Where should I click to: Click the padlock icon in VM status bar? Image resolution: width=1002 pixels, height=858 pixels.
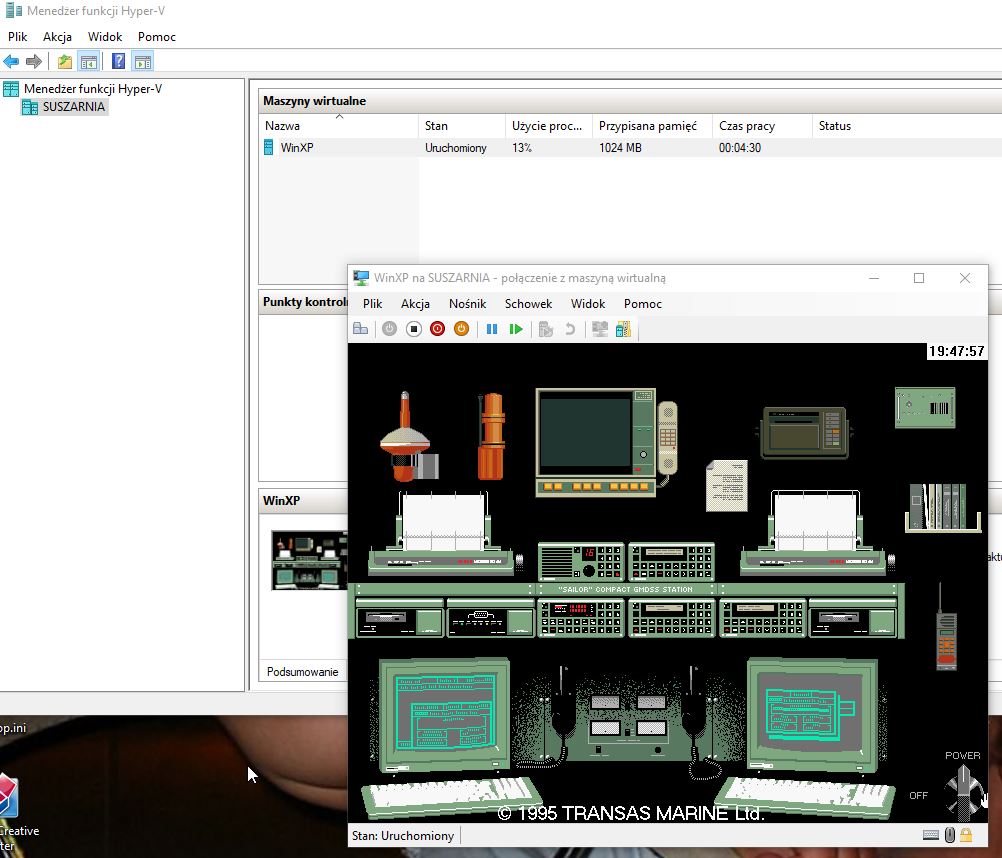(x=966, y=835)
